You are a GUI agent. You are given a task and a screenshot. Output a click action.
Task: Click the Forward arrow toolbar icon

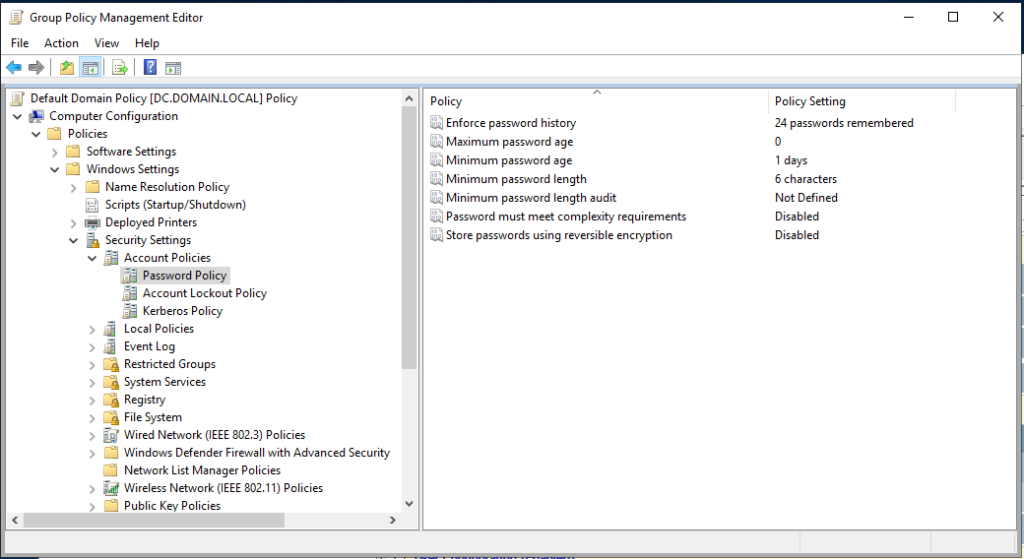click(x=36, y=67)
